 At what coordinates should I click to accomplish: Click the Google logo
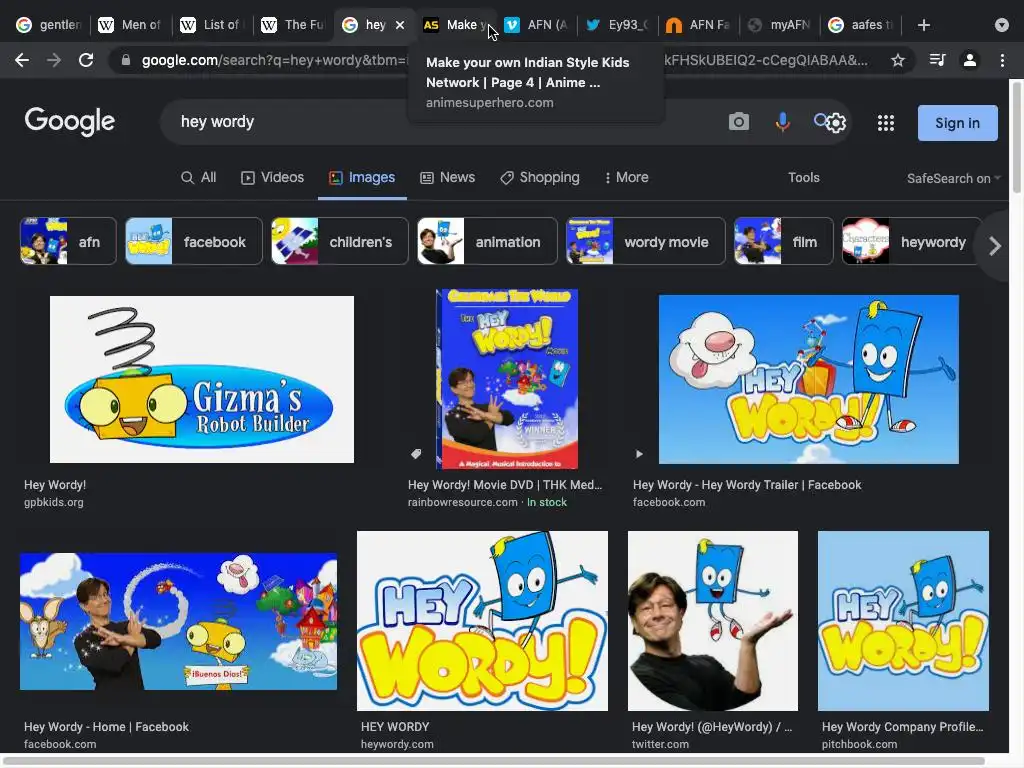coord(70,121)
